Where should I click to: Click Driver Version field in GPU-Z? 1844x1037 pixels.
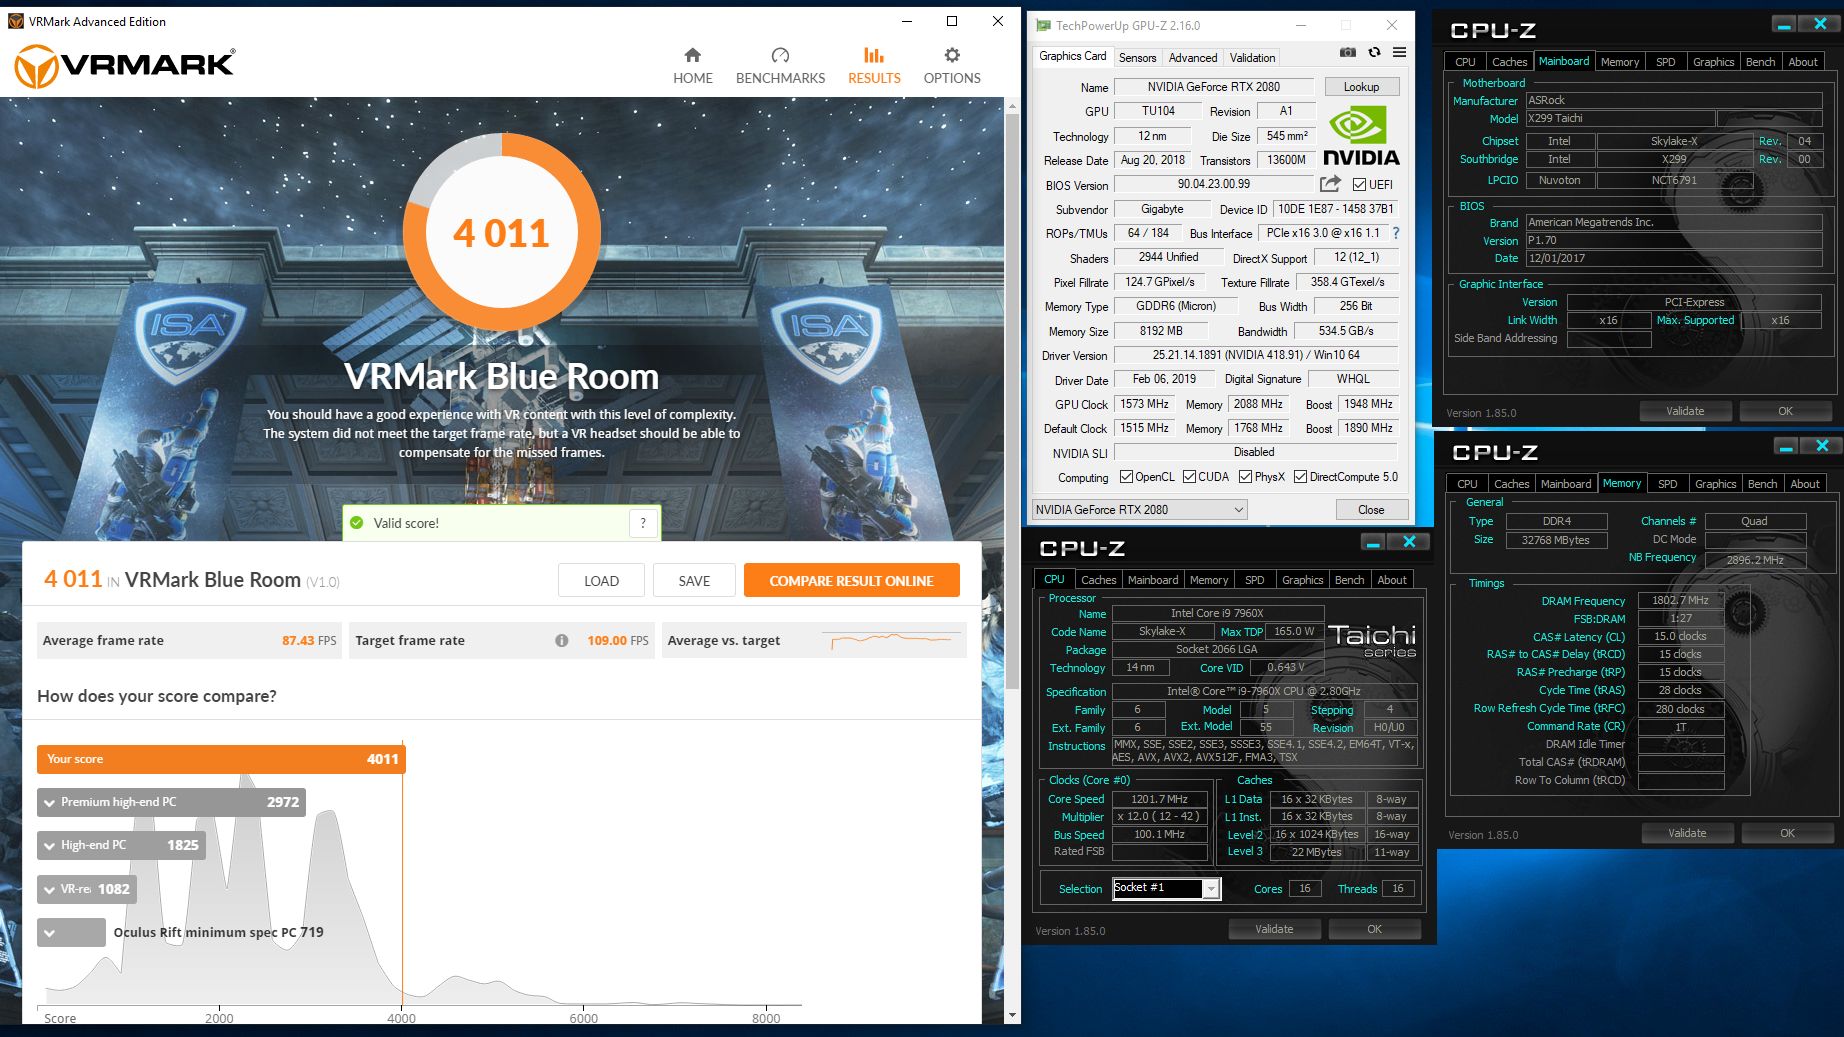click(1256, 355)
